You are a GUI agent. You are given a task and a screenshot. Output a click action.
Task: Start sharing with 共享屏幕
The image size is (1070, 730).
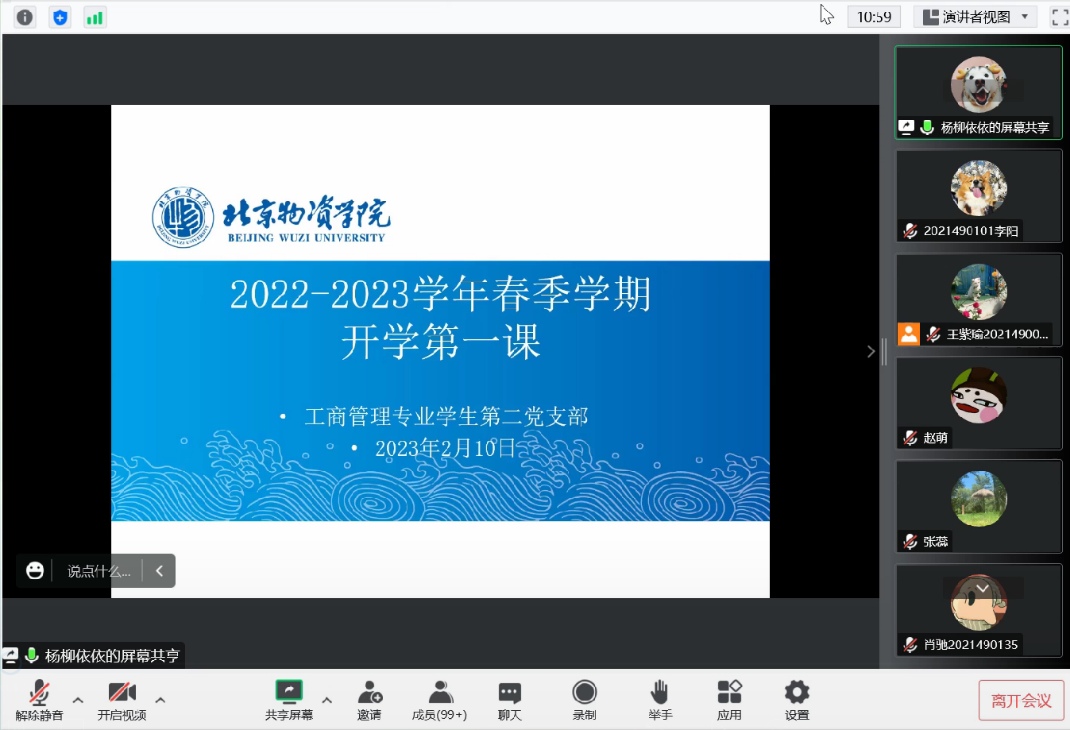(x=289, y=699)
